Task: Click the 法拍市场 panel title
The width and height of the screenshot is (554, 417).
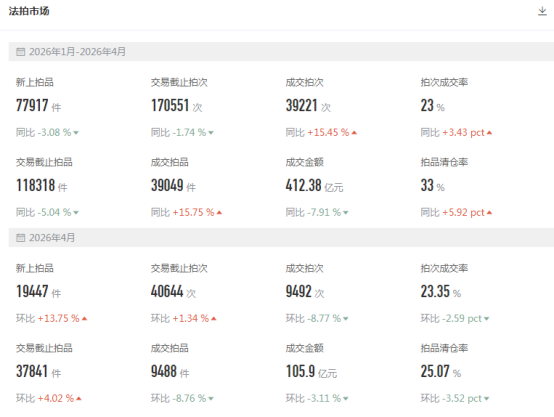Action: 29,11
